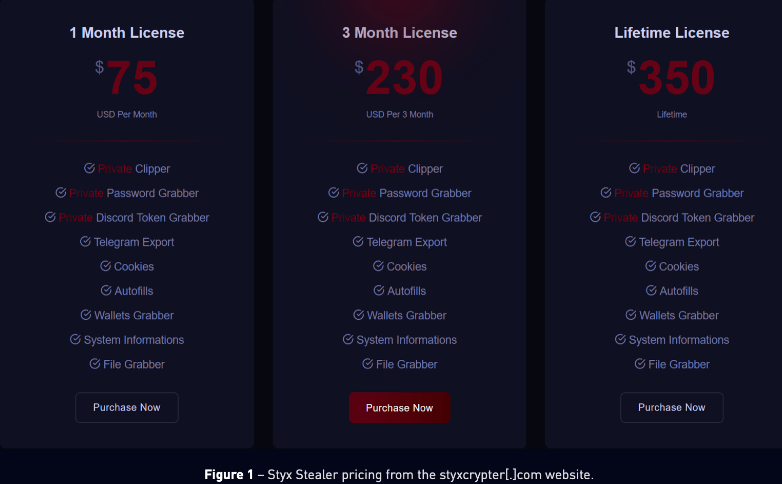Click checkmark icon beside Wallets Grabber in 3 Month plan
Image resolution: width=782 pixels, height=484 pixels.
point(359,315)
